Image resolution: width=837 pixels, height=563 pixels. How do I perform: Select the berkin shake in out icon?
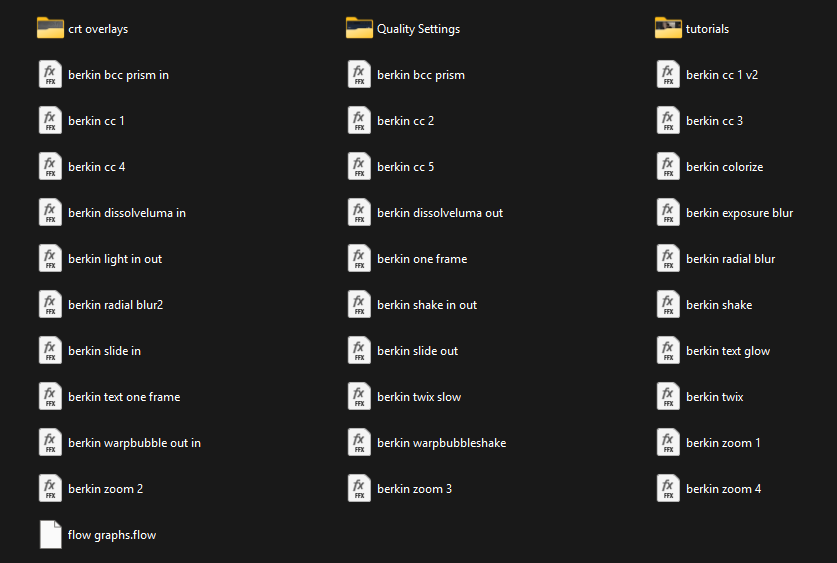pyautogui.click(x=359, y=305)
